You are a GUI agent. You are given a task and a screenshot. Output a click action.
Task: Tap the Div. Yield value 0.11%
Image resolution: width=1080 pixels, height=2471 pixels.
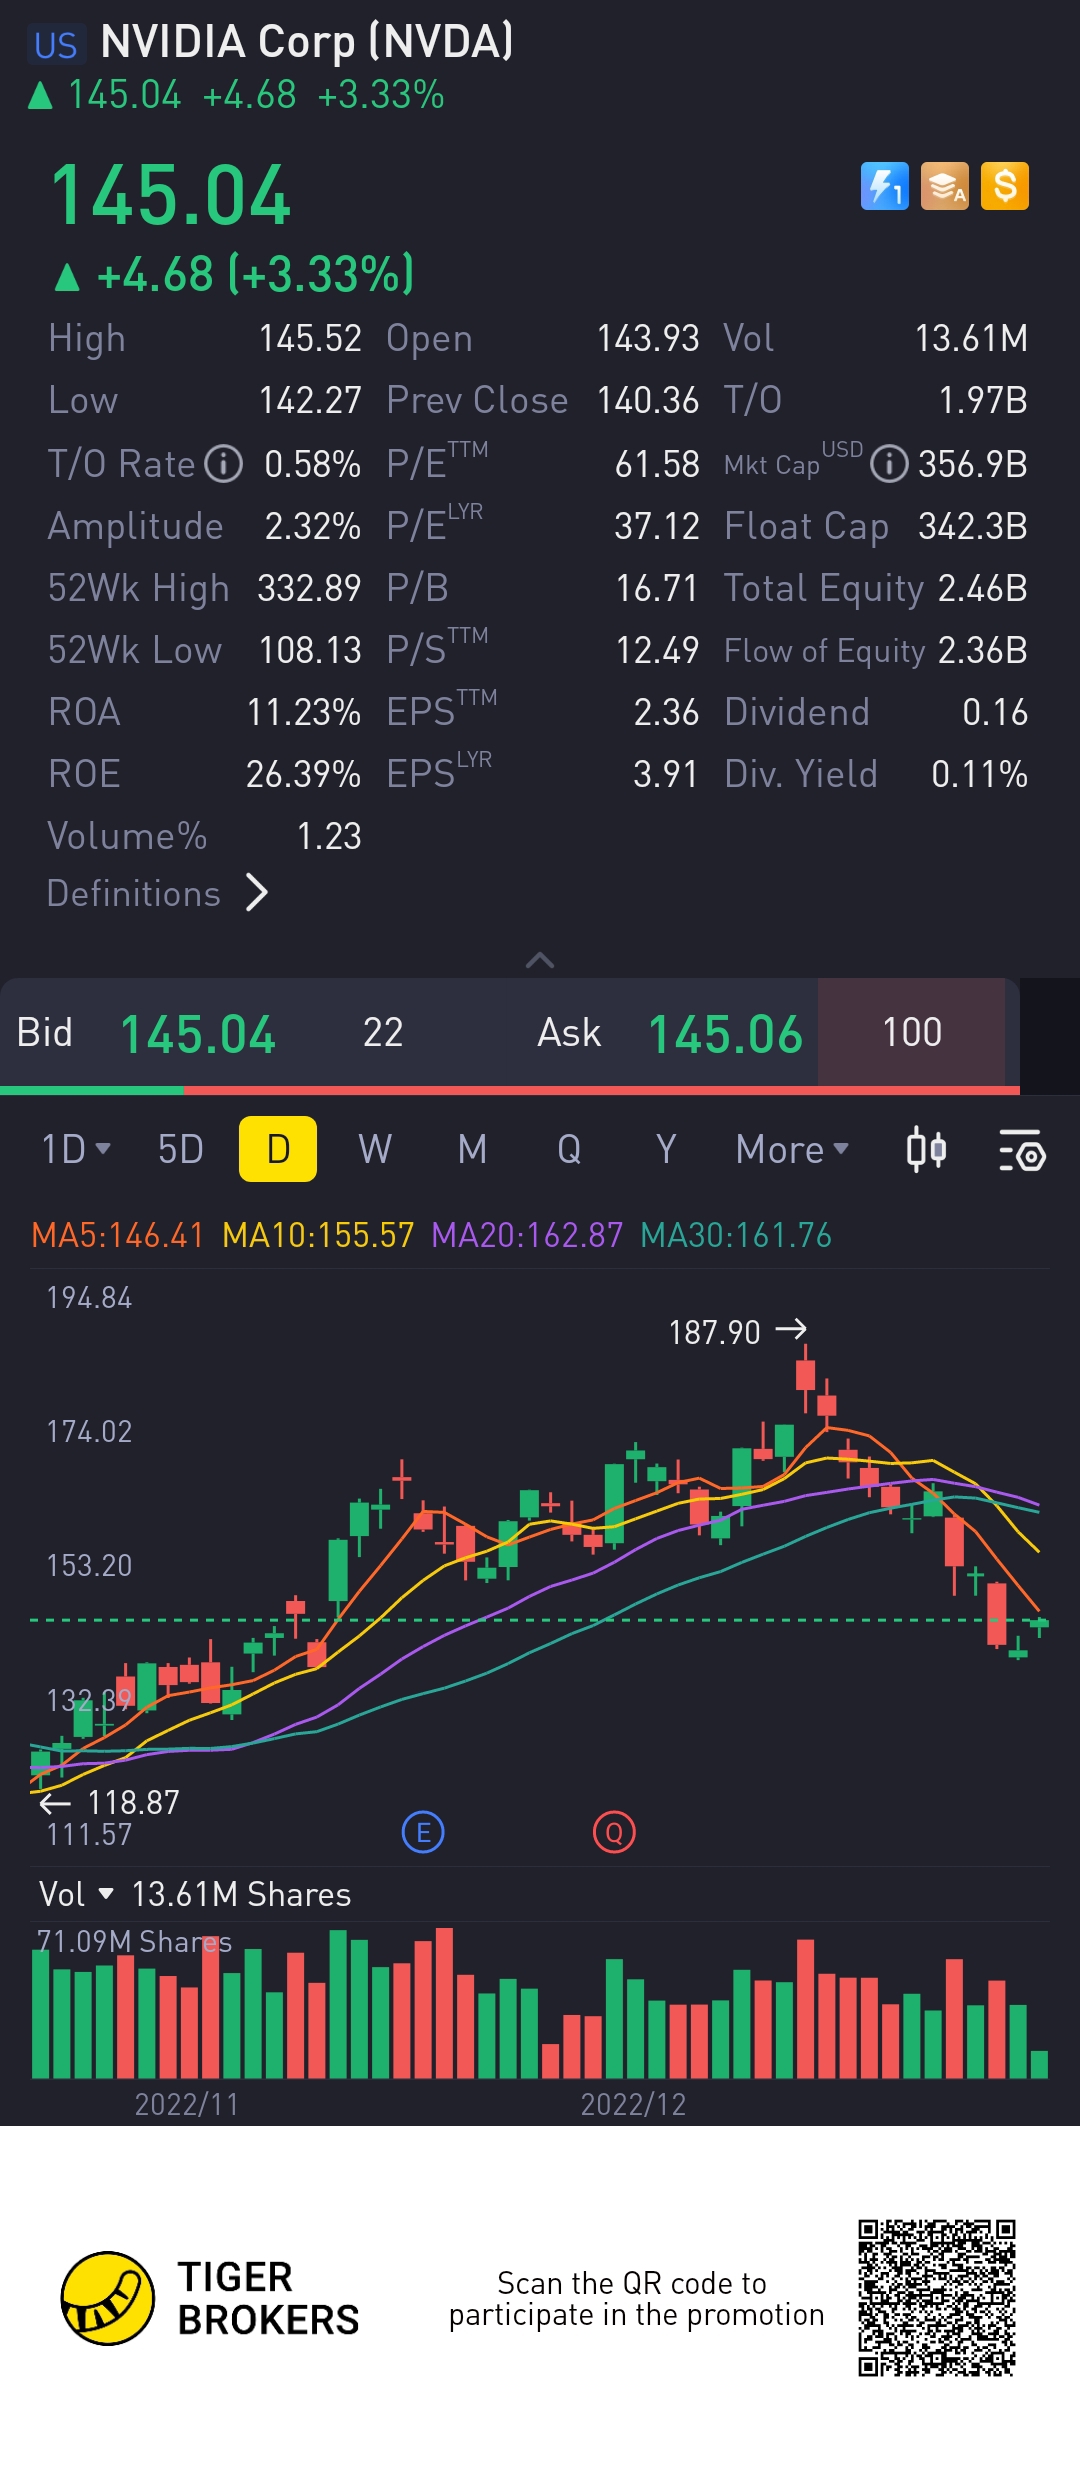(980, 774)
